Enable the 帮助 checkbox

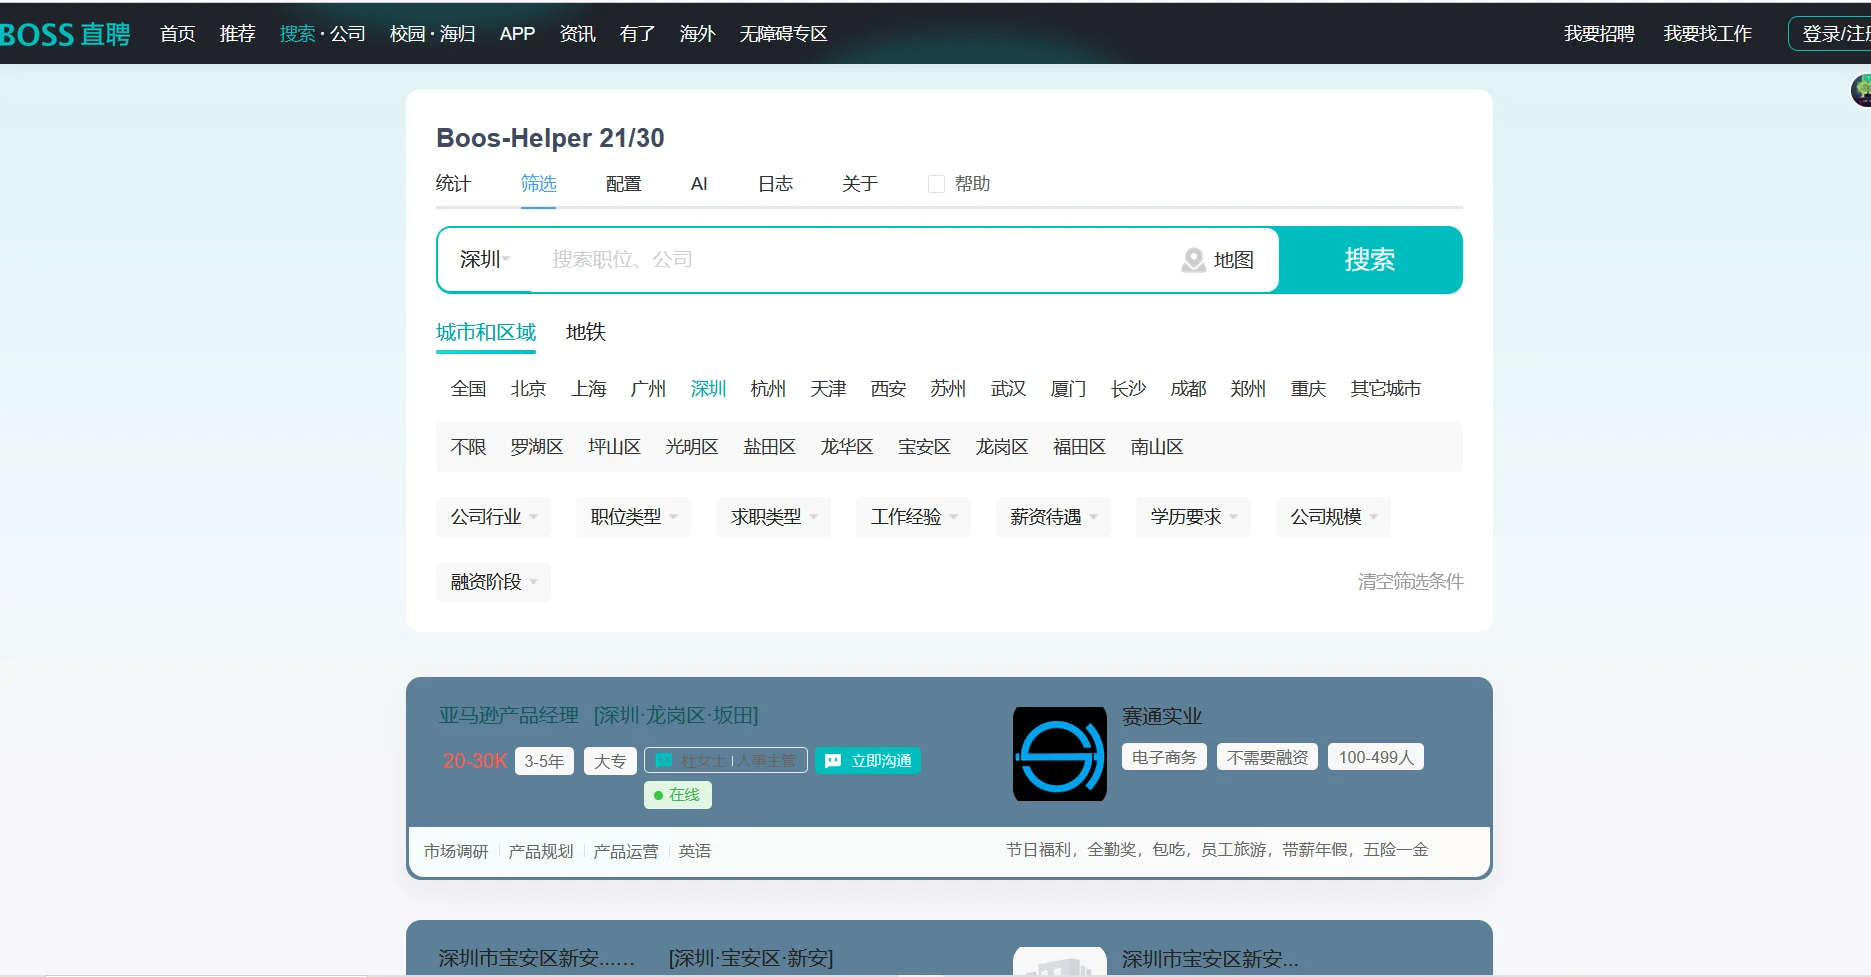point(936,183)
